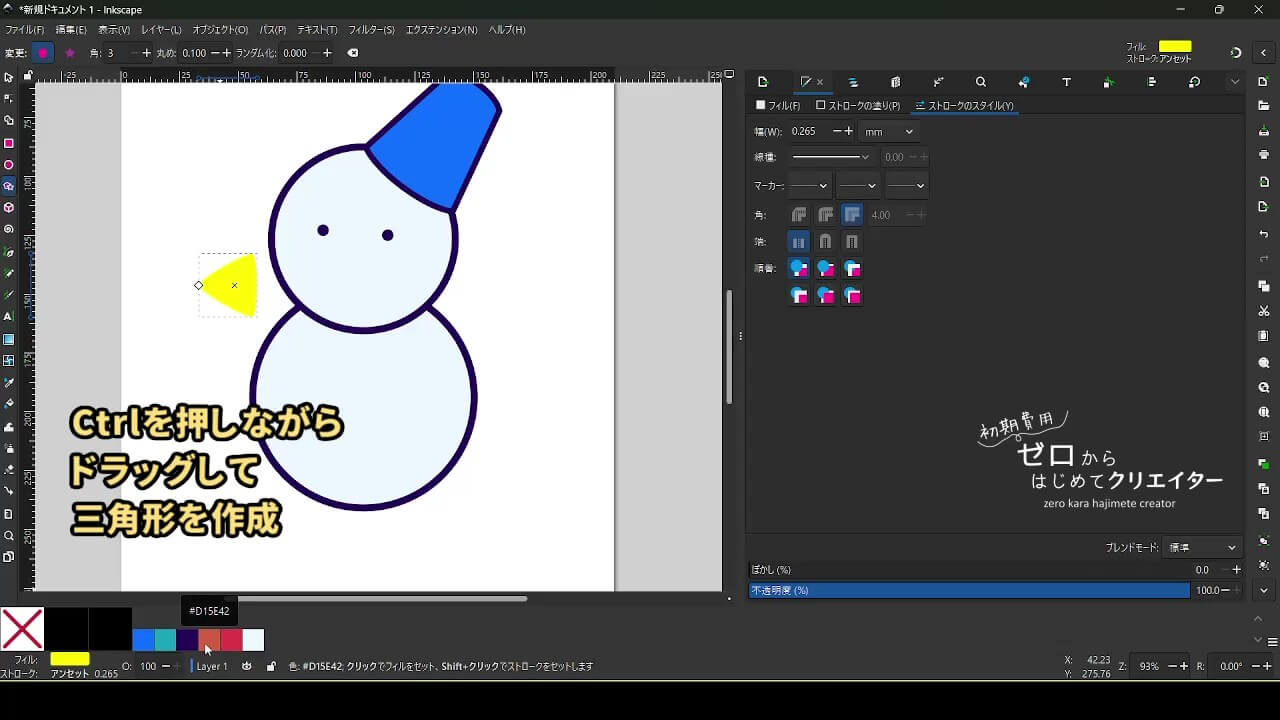Open the Text and Font dialog tab
This screenshot has height=720, width=1280.
[x=1066, y=82]
